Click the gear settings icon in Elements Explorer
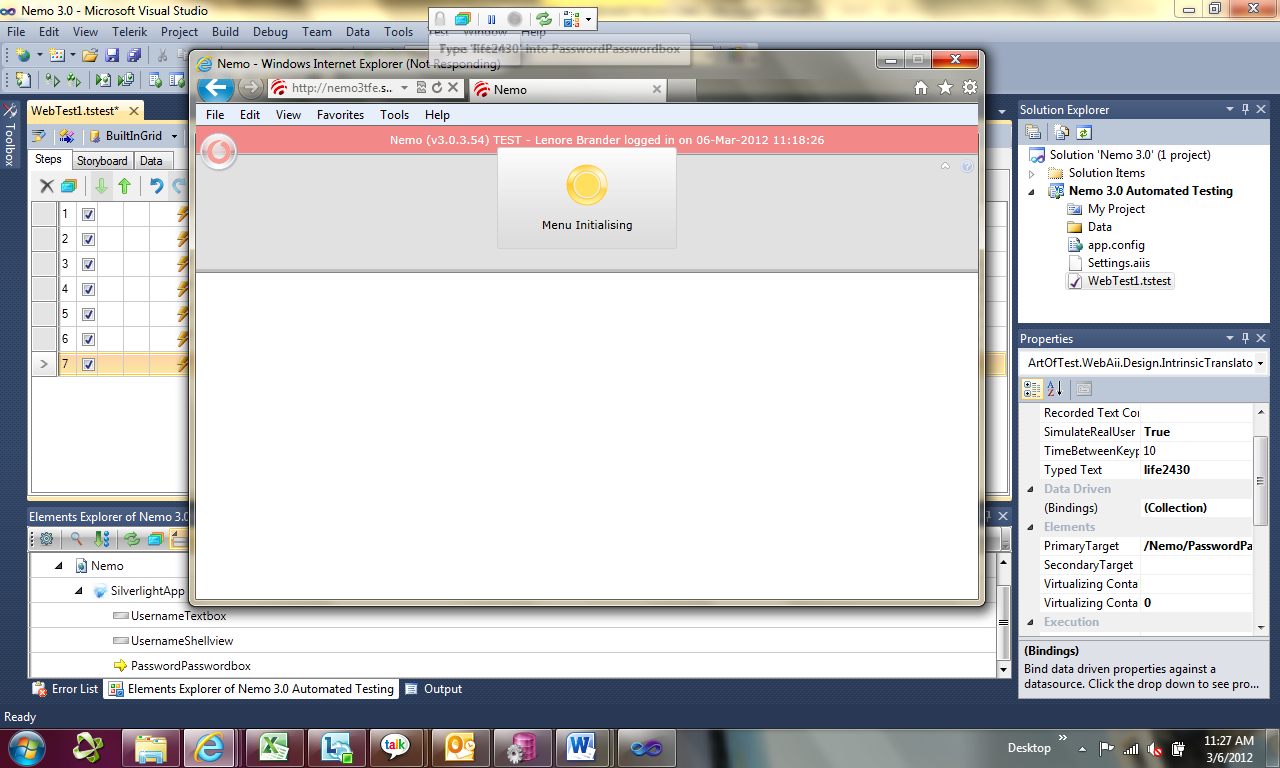Screen dimensions: 1280x768 [46, 539]
